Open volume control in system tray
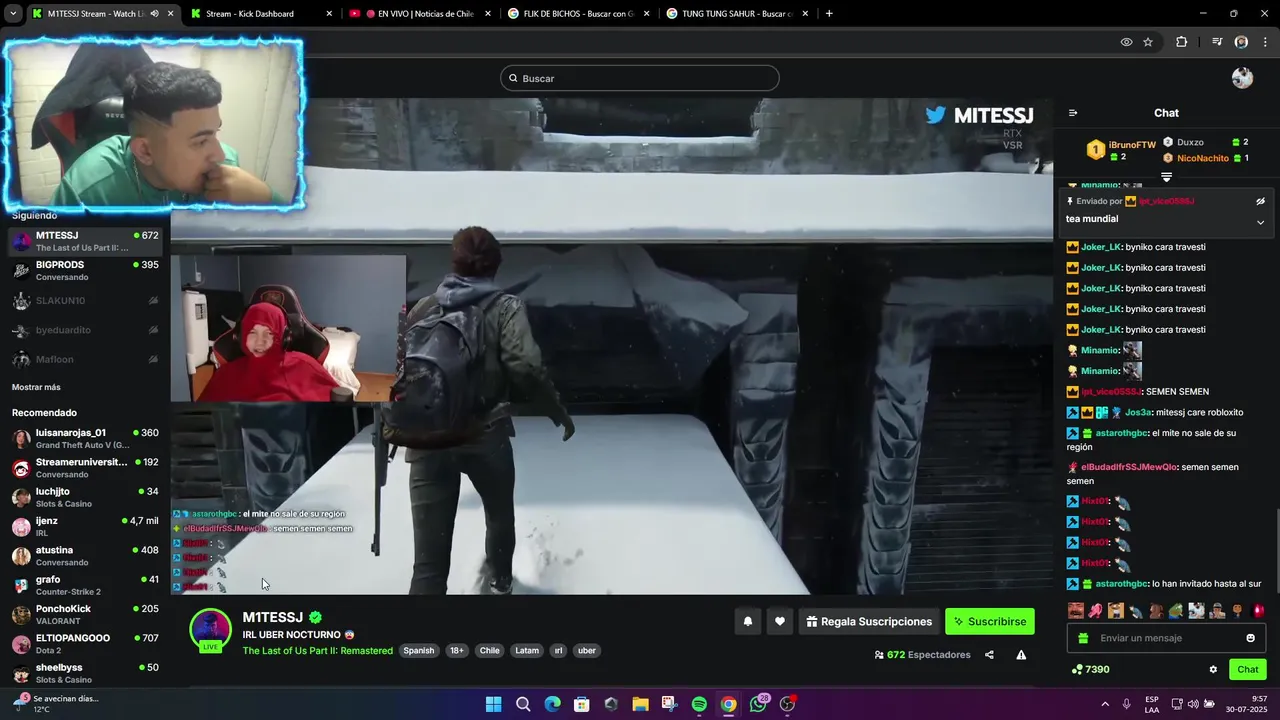 (1193, 704)
